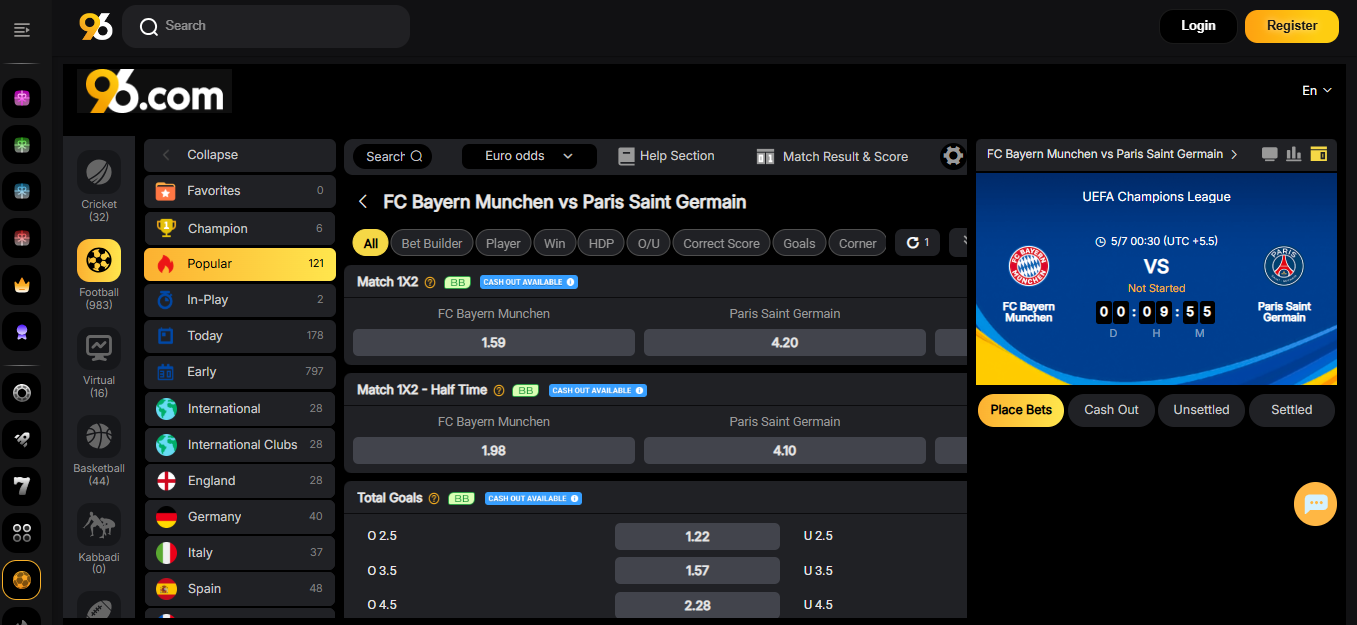Select the O/U market tab
Screen dimensions: 1357x625
point(648,243)
